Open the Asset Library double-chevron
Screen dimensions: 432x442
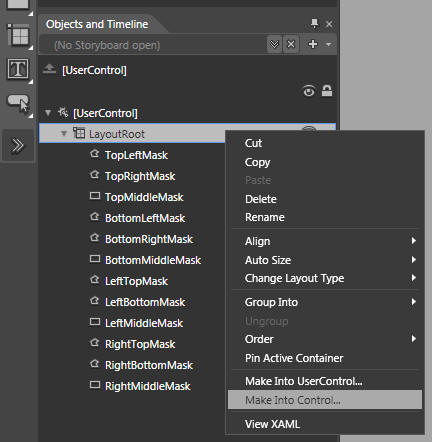pos(18,145)
